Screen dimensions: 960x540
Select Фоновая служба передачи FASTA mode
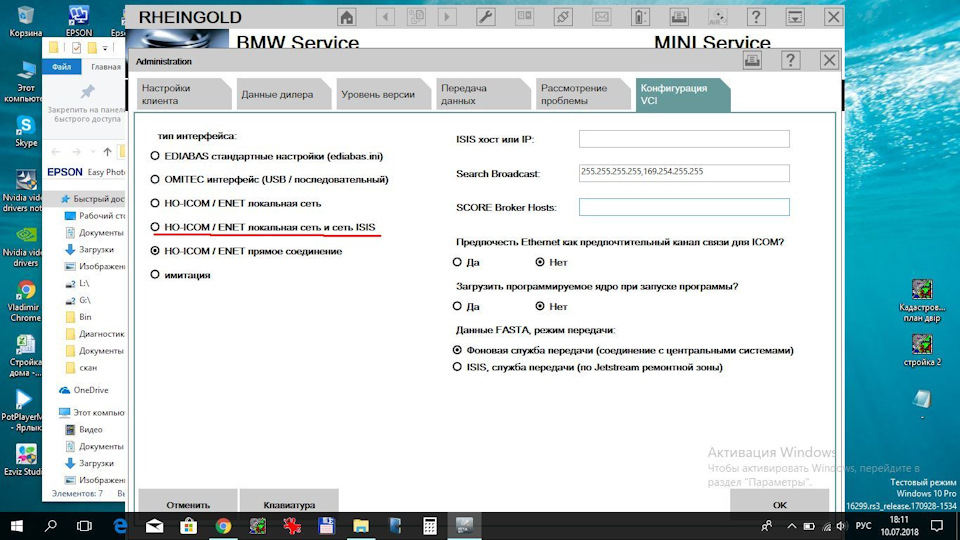tap(457, 350)
